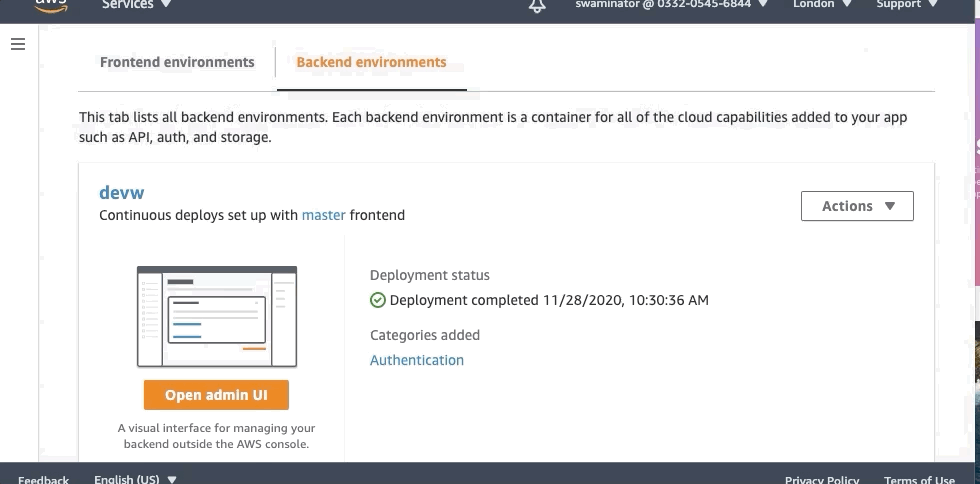Follow the master frontend link

point(324,215)
